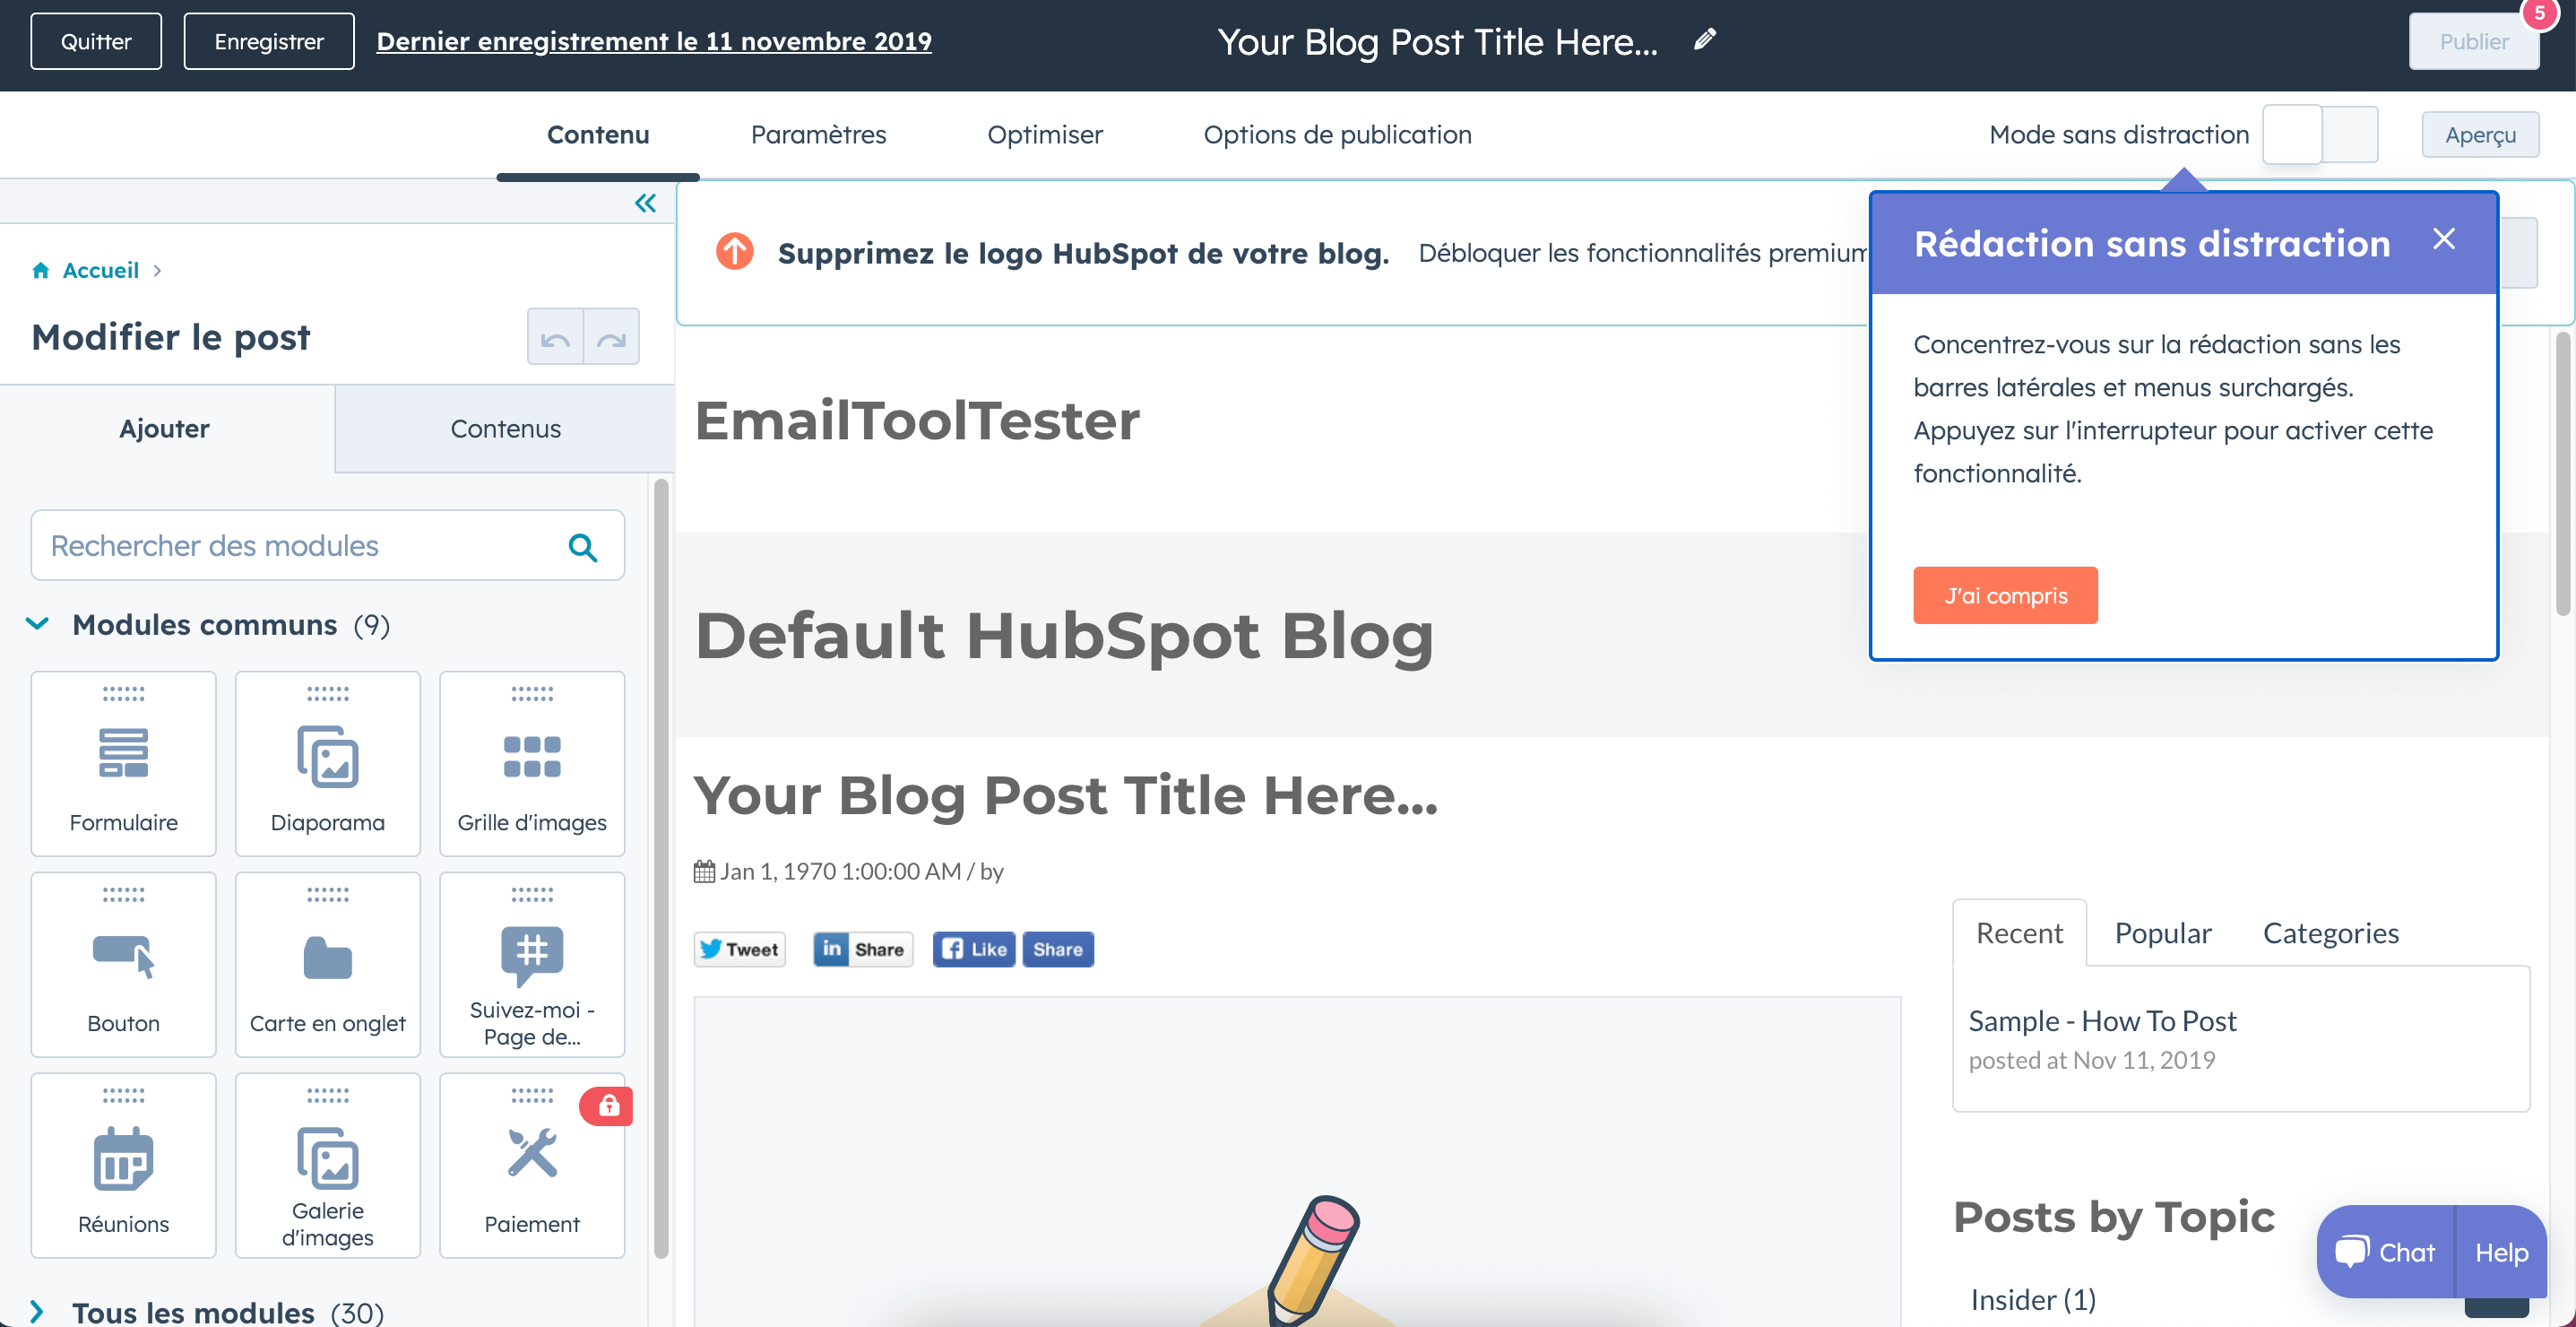Search for a specific module
Image resolution: width=2576 pixels, height=1327 pixels.
click(323, 545)
